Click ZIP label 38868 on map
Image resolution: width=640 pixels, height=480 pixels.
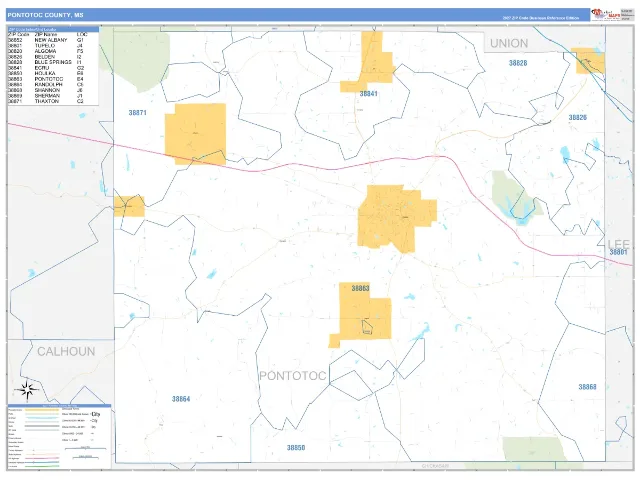tap(587, 387)
